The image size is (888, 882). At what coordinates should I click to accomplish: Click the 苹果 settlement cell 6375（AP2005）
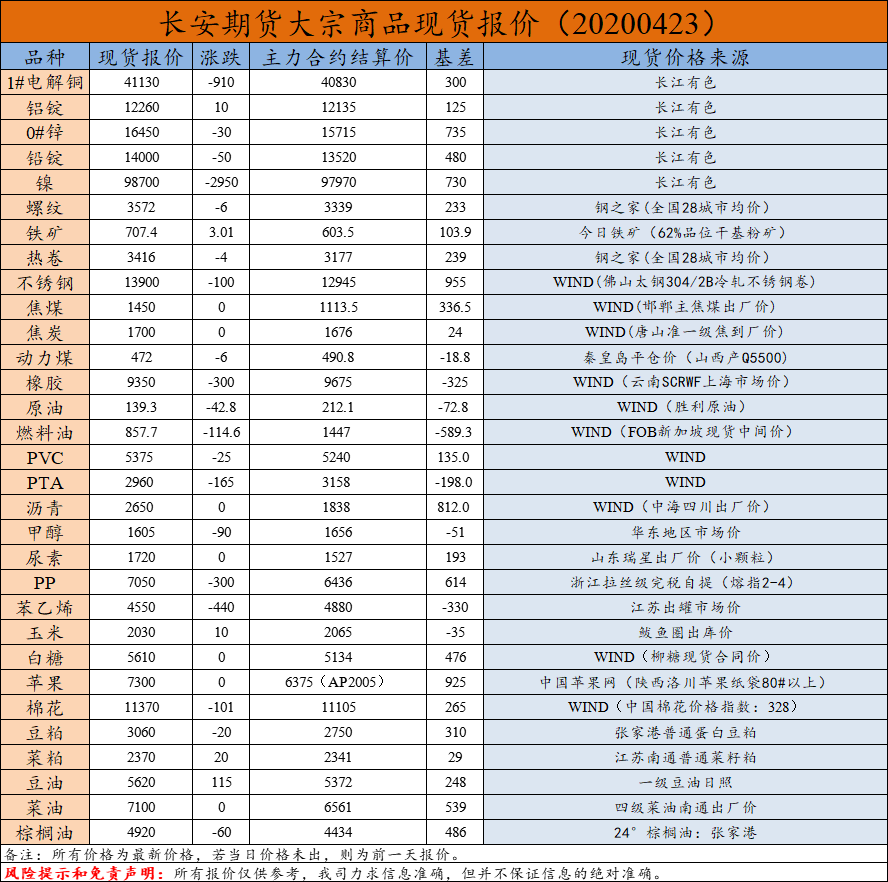pyautogui.click(x=337, y=682)
